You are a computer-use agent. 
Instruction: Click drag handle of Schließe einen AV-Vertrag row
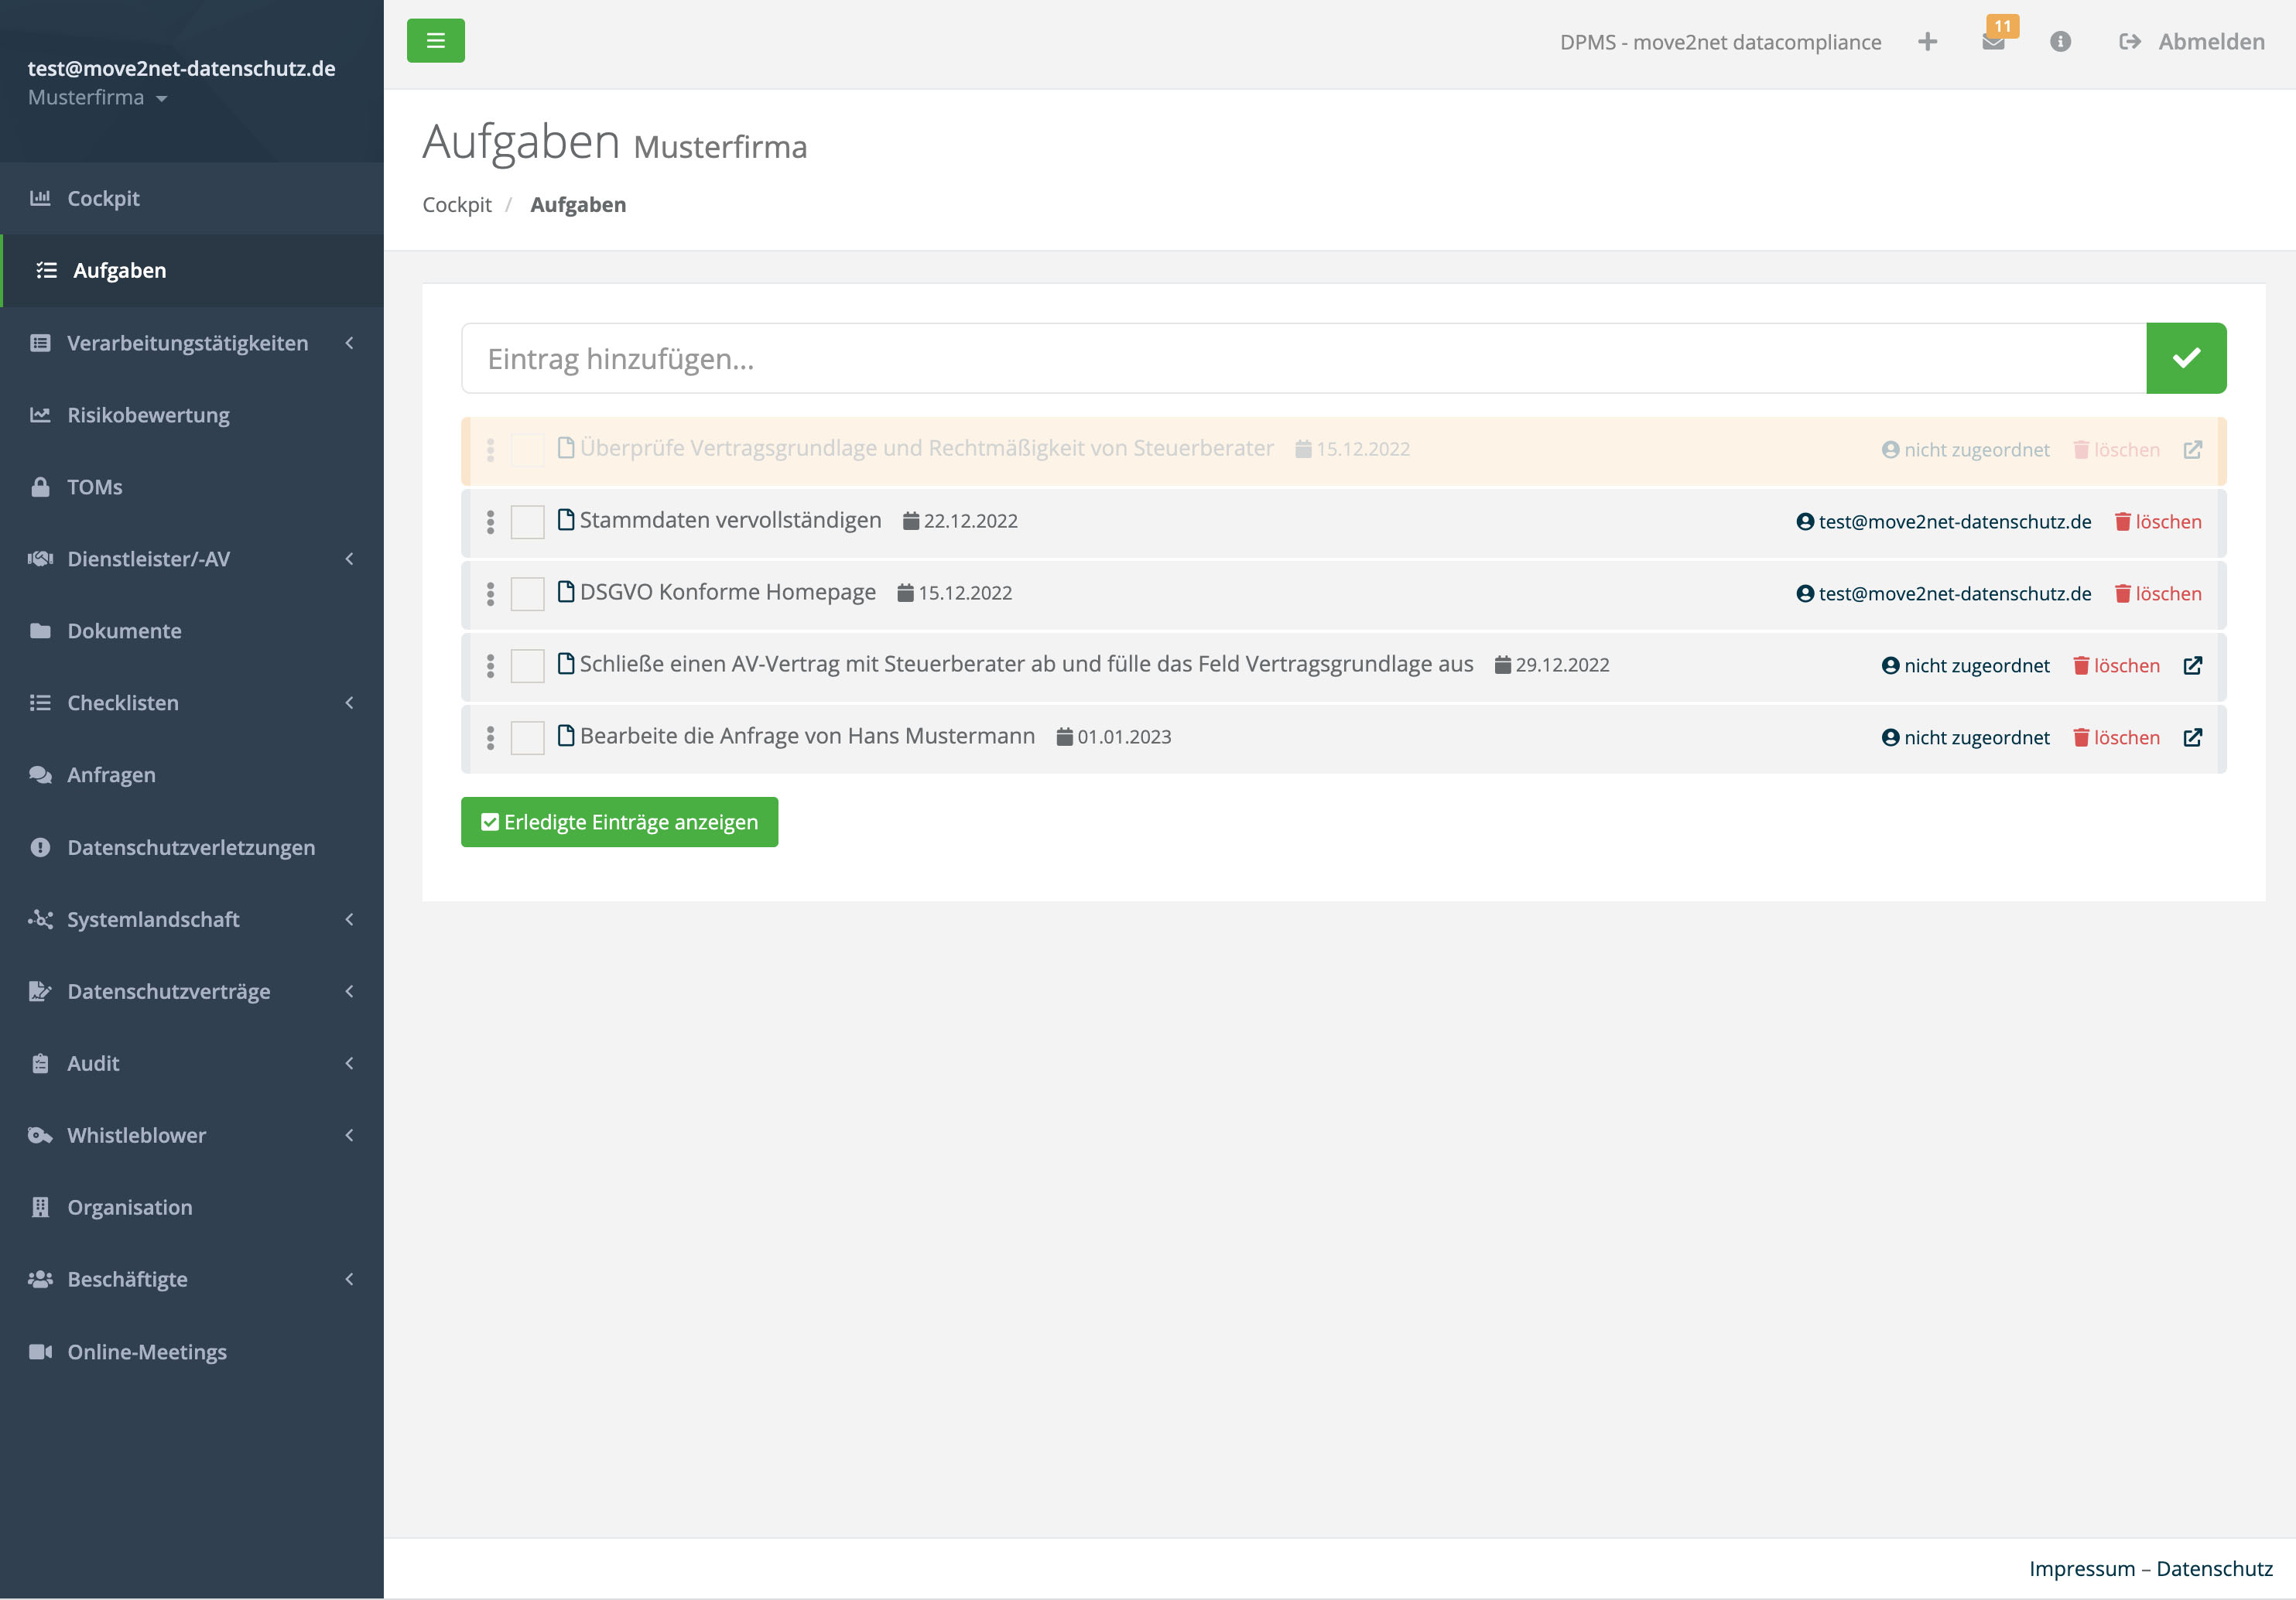490,666
